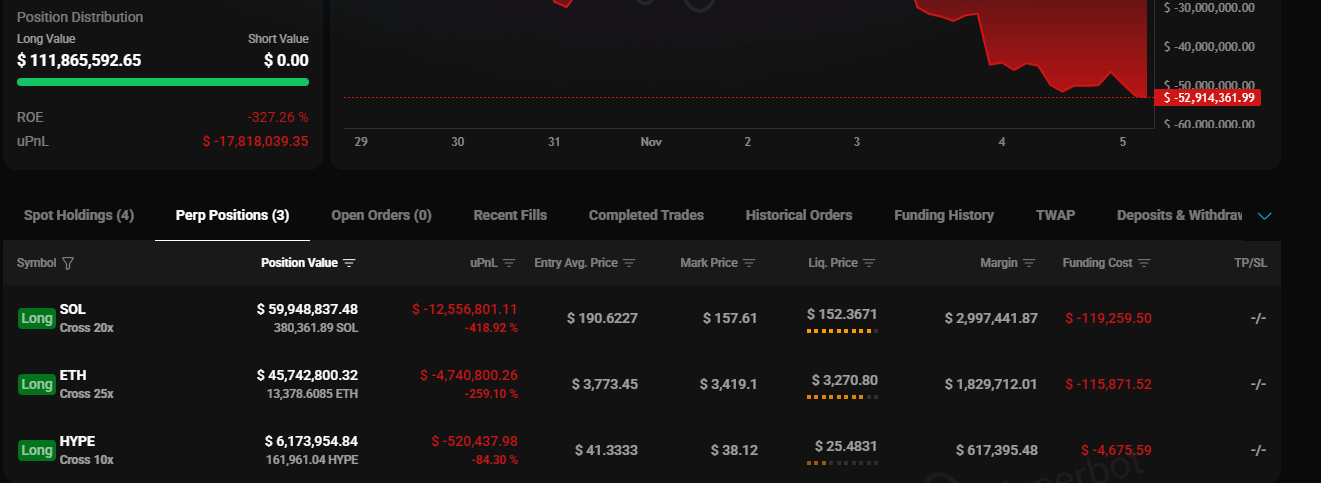Click the SOL Long badge
This screenshot has height=483, width=1321.
tap(37, 318)
